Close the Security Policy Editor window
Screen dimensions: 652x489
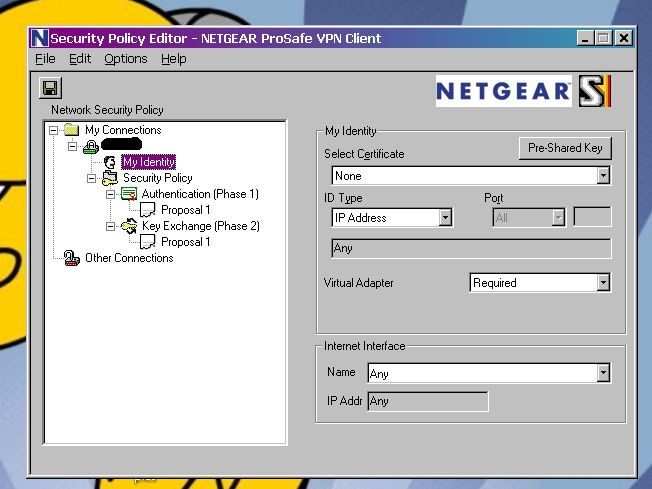click(624, 38)
